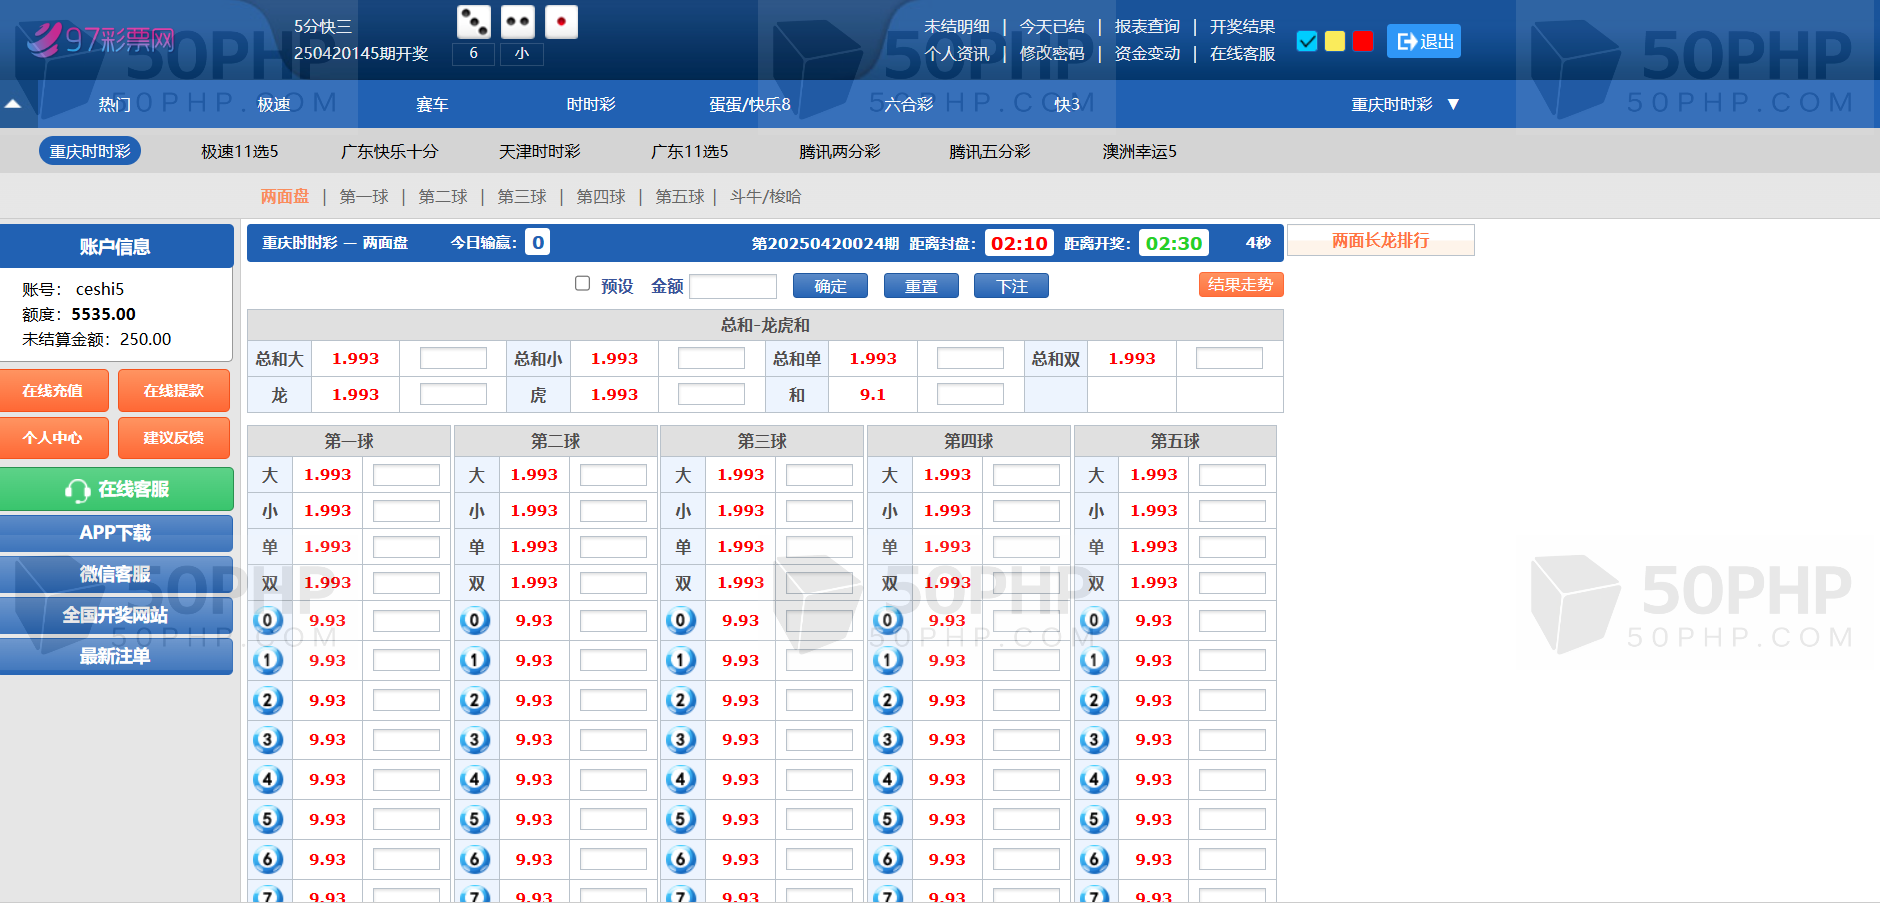Click the 下注 button
The image size is (1880, 903).
coord(1011,286)
